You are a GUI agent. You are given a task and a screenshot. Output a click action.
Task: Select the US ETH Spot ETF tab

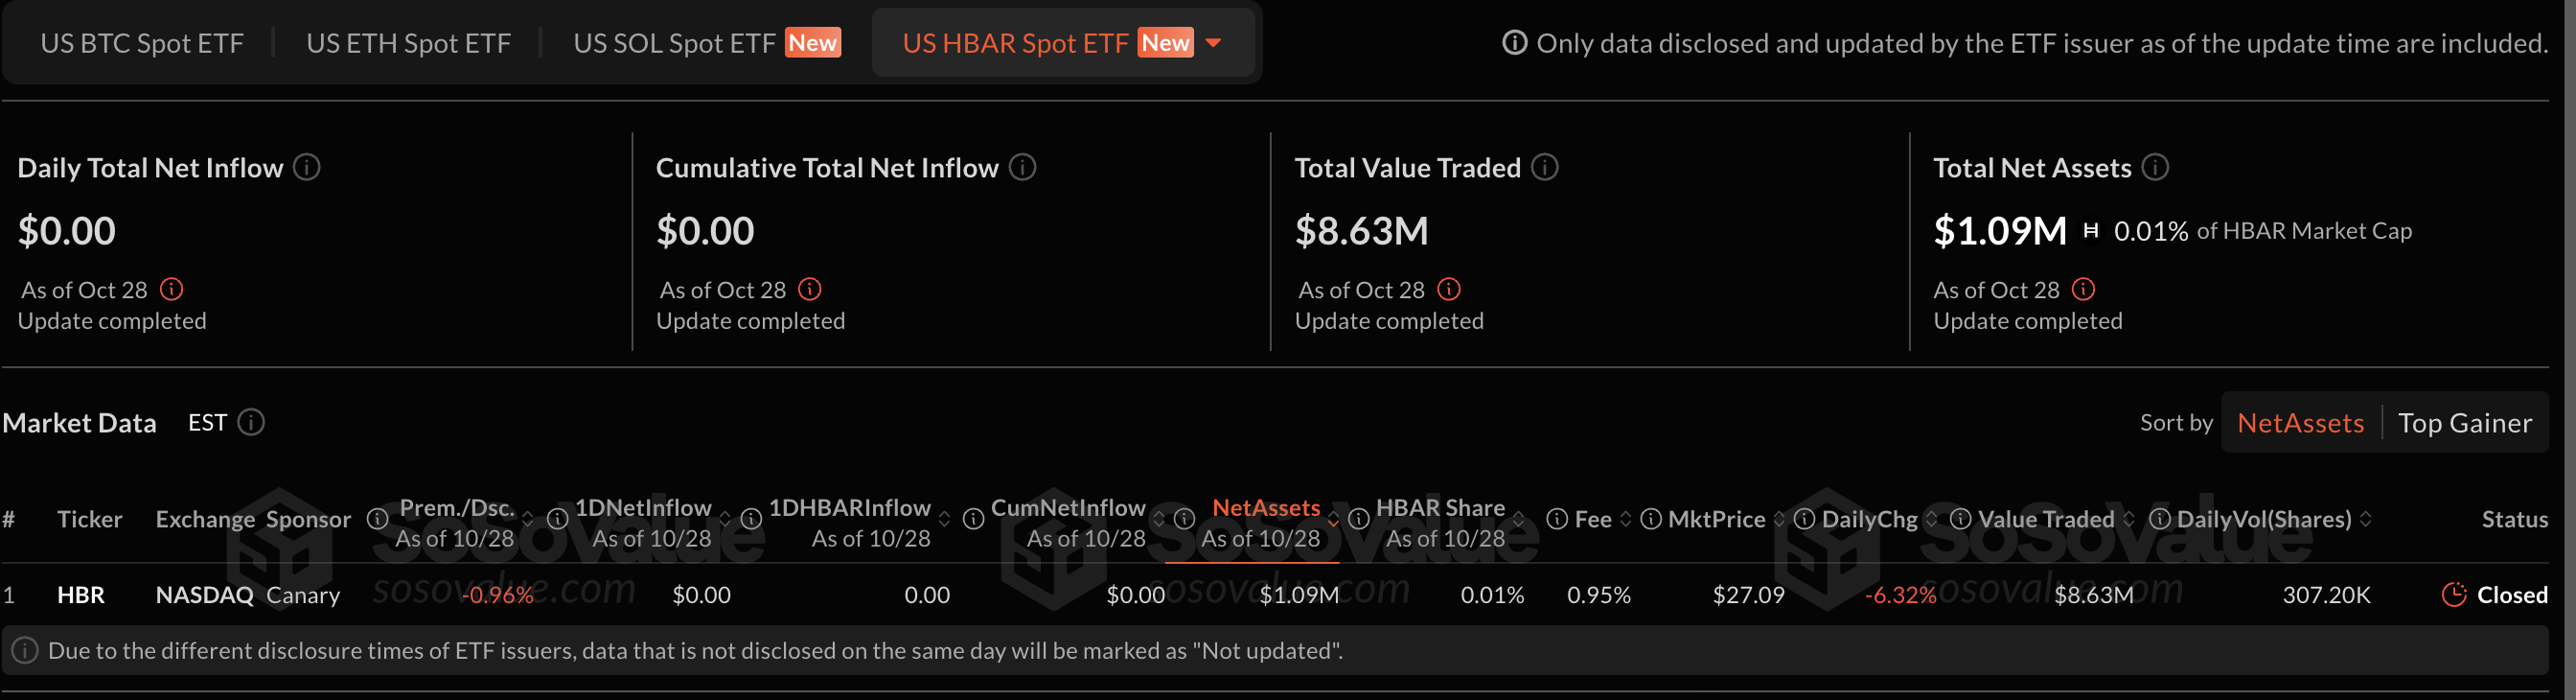point(408,43)
